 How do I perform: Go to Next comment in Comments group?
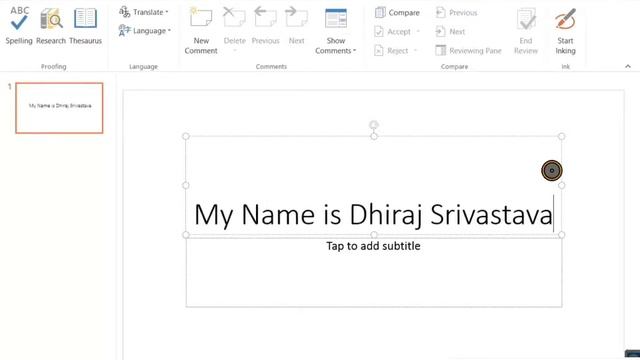[296, 25]
